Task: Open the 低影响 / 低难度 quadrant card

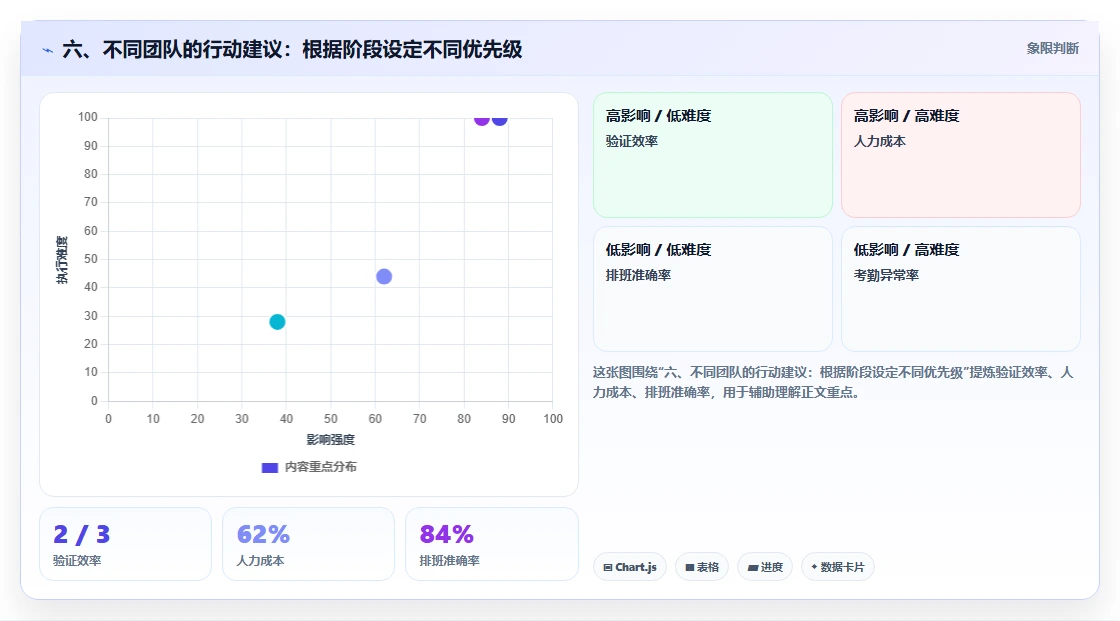Action: [713, 289]
